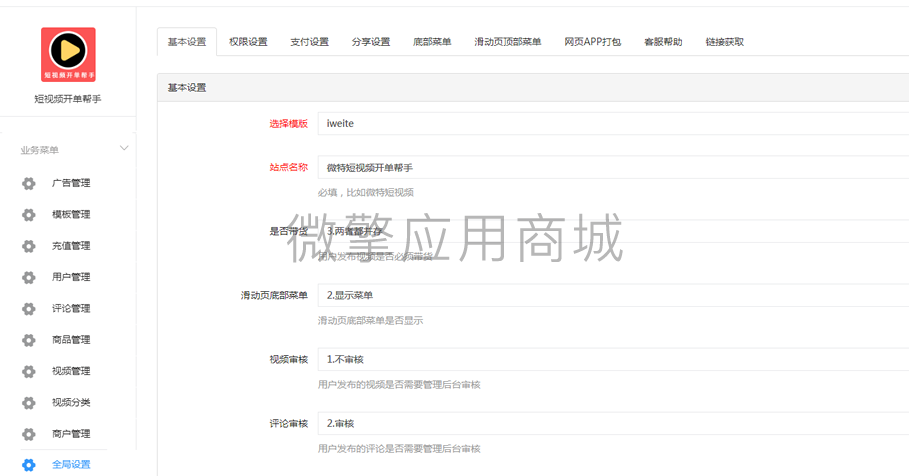Switch to the 客服帮助 tab
909x476 pixels.
point(663,42)
